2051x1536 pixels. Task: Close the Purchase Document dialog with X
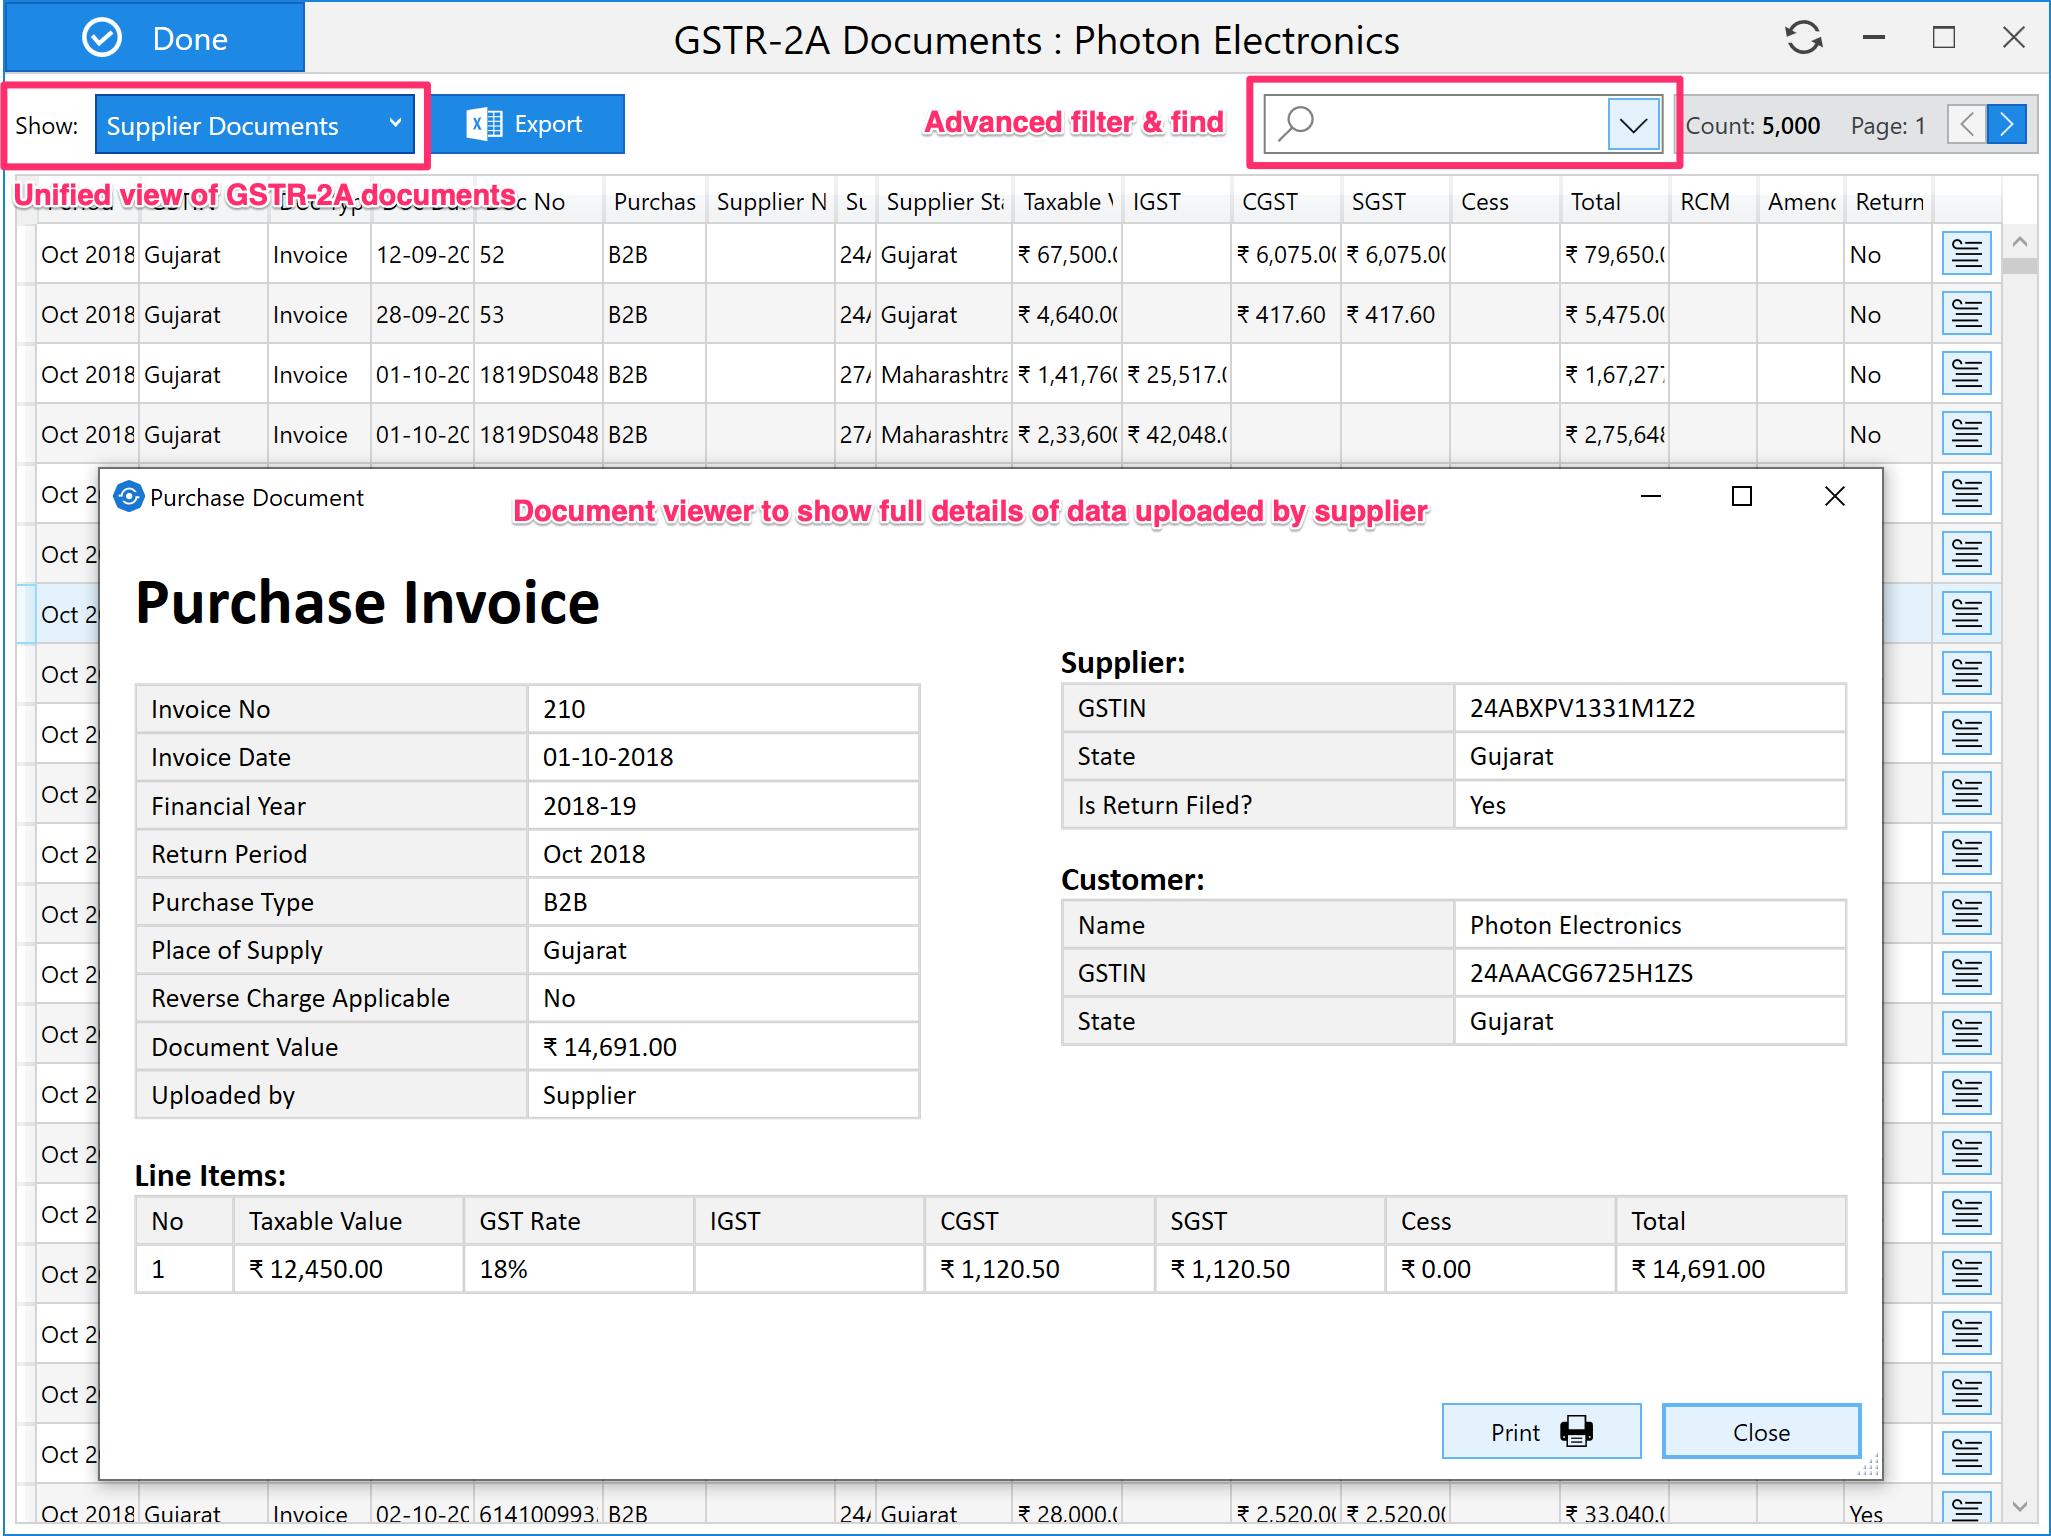(1834, 497)
